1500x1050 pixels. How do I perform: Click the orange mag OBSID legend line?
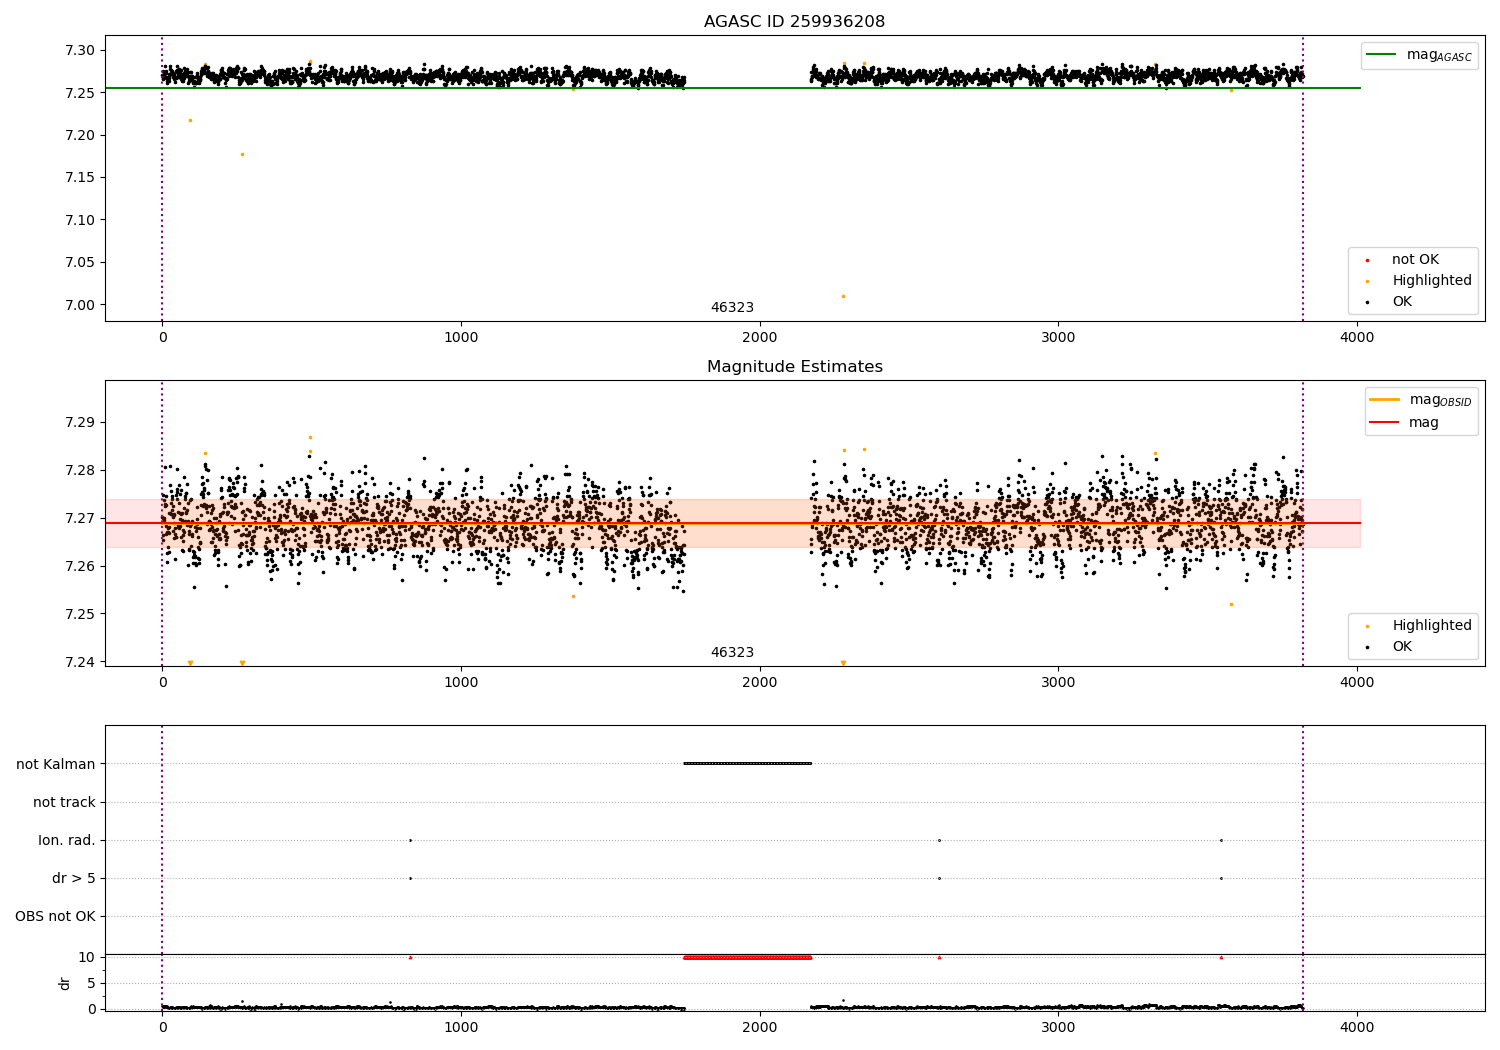pyautogui.click(x=1385, y=400)
